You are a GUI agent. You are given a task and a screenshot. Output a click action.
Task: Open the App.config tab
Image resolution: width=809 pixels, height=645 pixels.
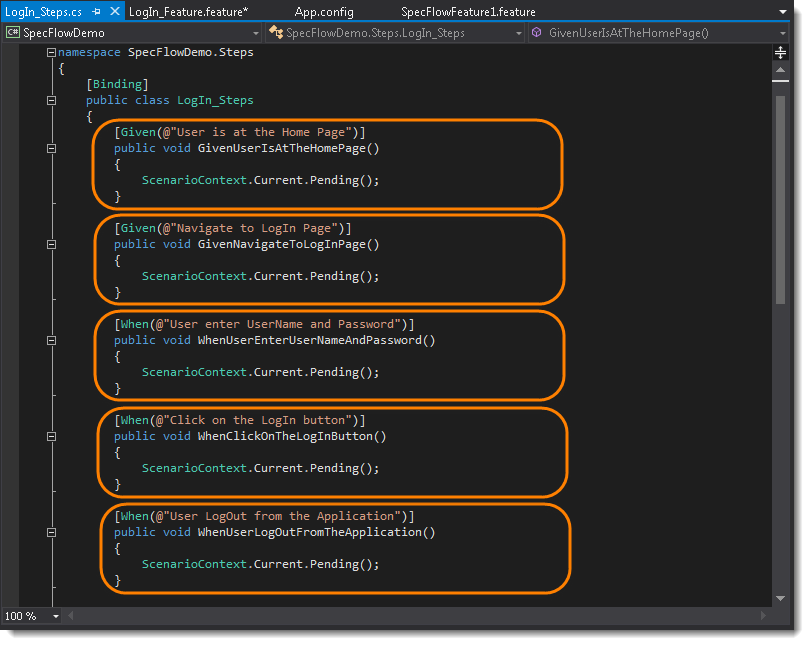pos(324,12)
